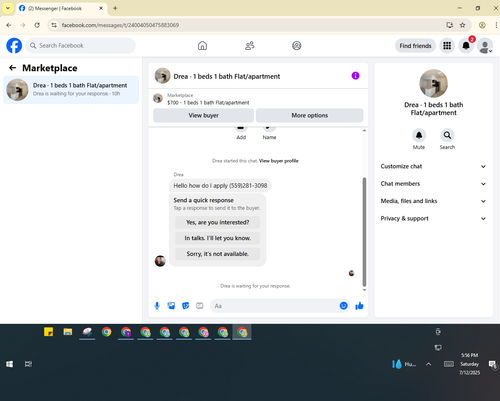This screenshot has height=401, width=500.
Task: Open the GIF picker icon
Action: (200, 306)
